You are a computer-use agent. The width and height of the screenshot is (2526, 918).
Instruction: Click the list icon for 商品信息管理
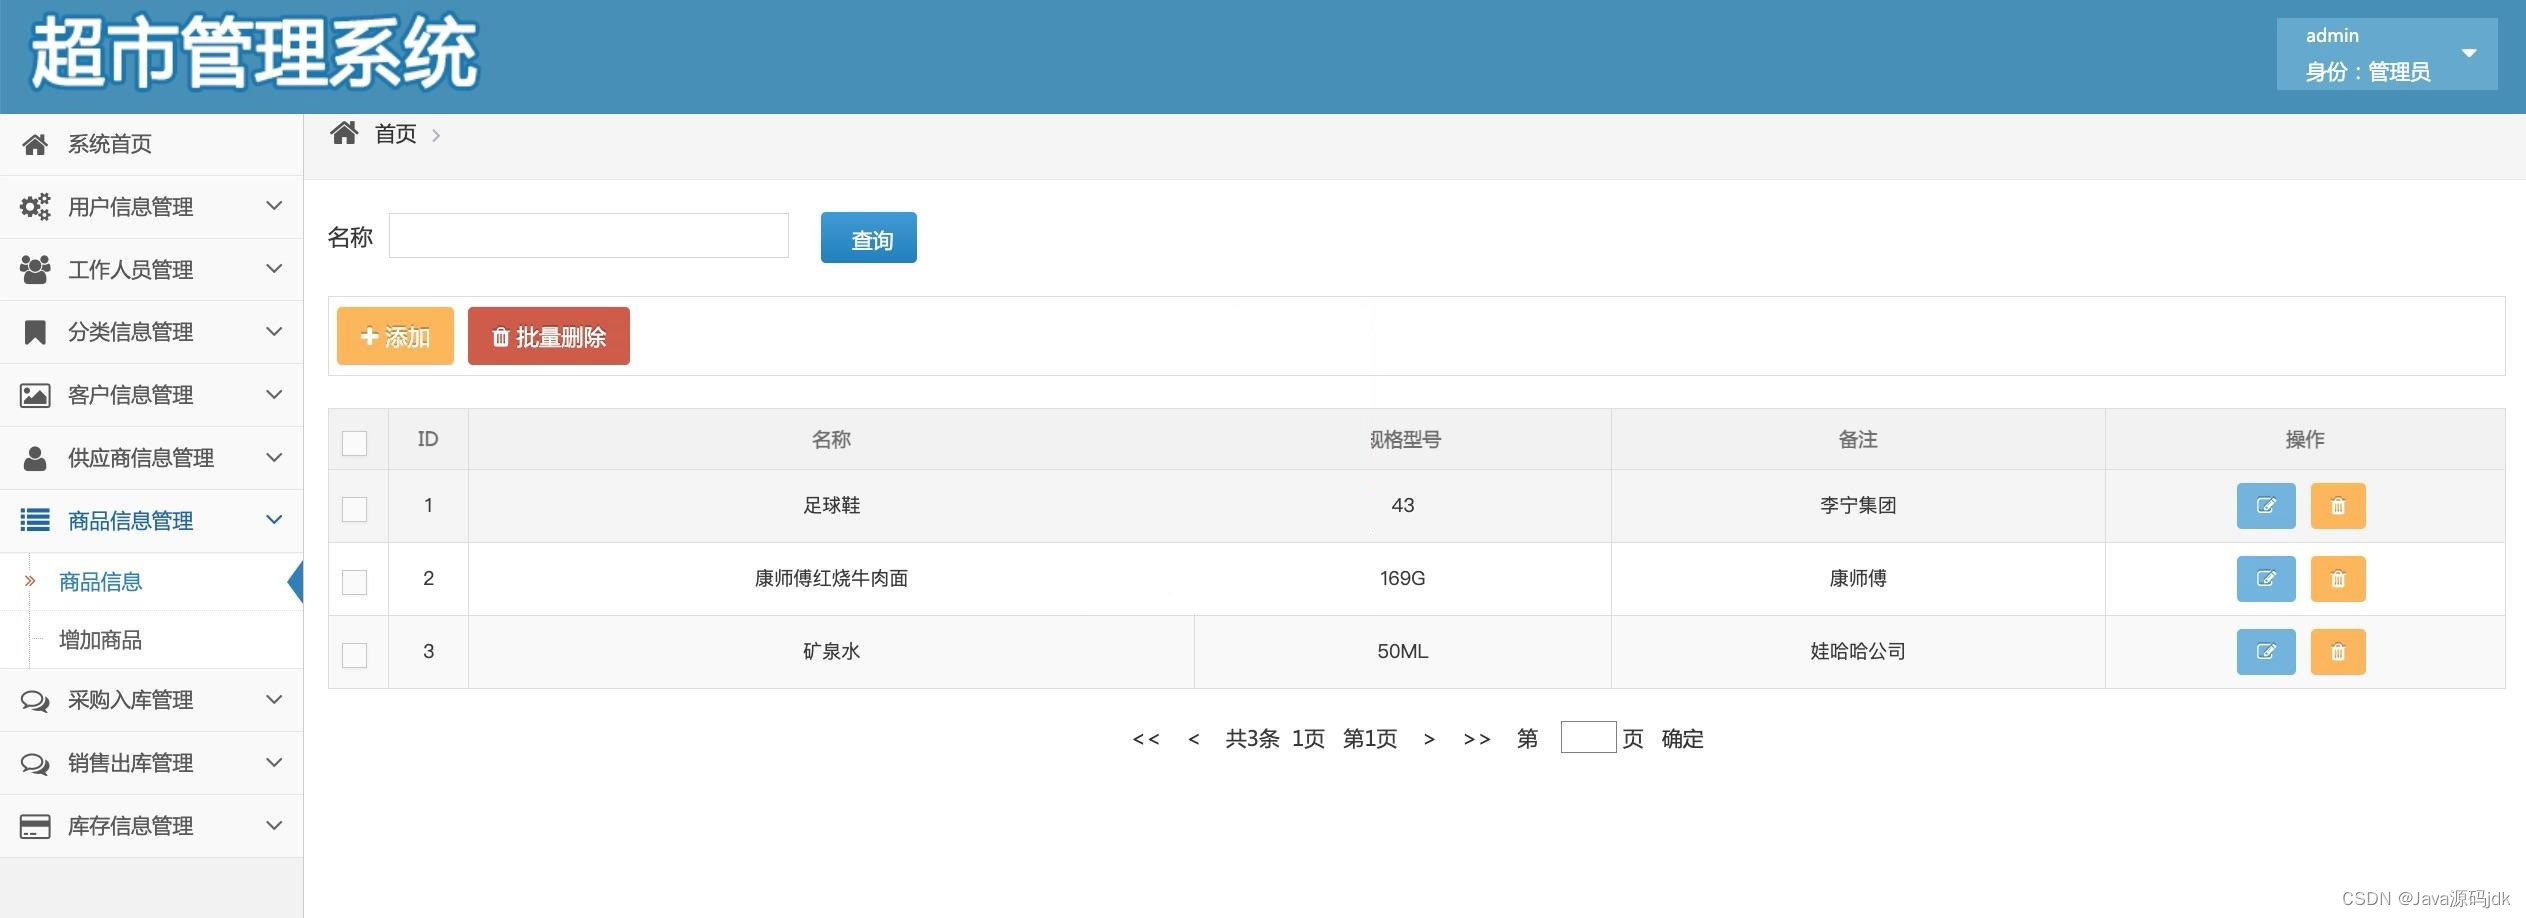click(x=35, y=520)
